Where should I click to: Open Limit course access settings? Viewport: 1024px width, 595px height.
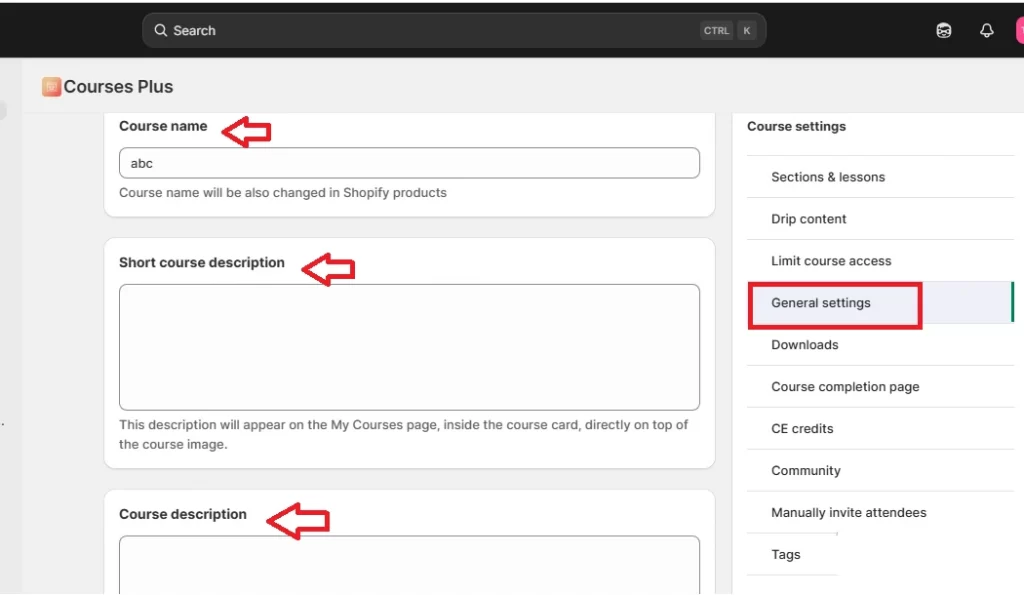click(831, 261)
